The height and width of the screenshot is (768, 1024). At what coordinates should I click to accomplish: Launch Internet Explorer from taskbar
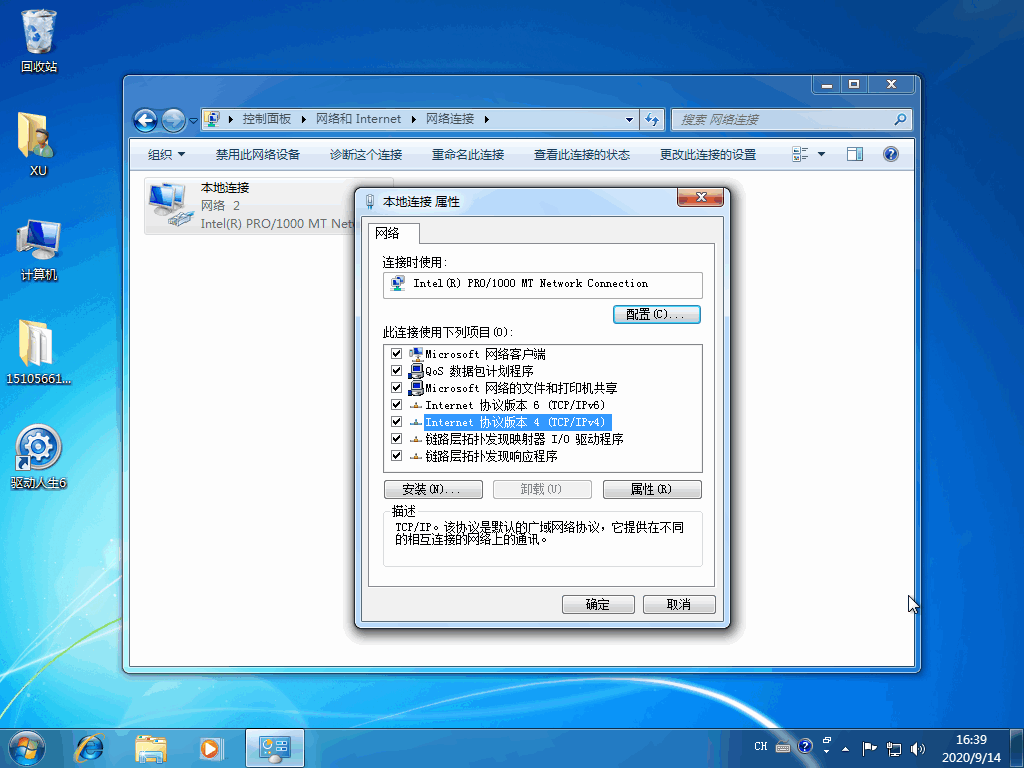[x=90, y=746]
